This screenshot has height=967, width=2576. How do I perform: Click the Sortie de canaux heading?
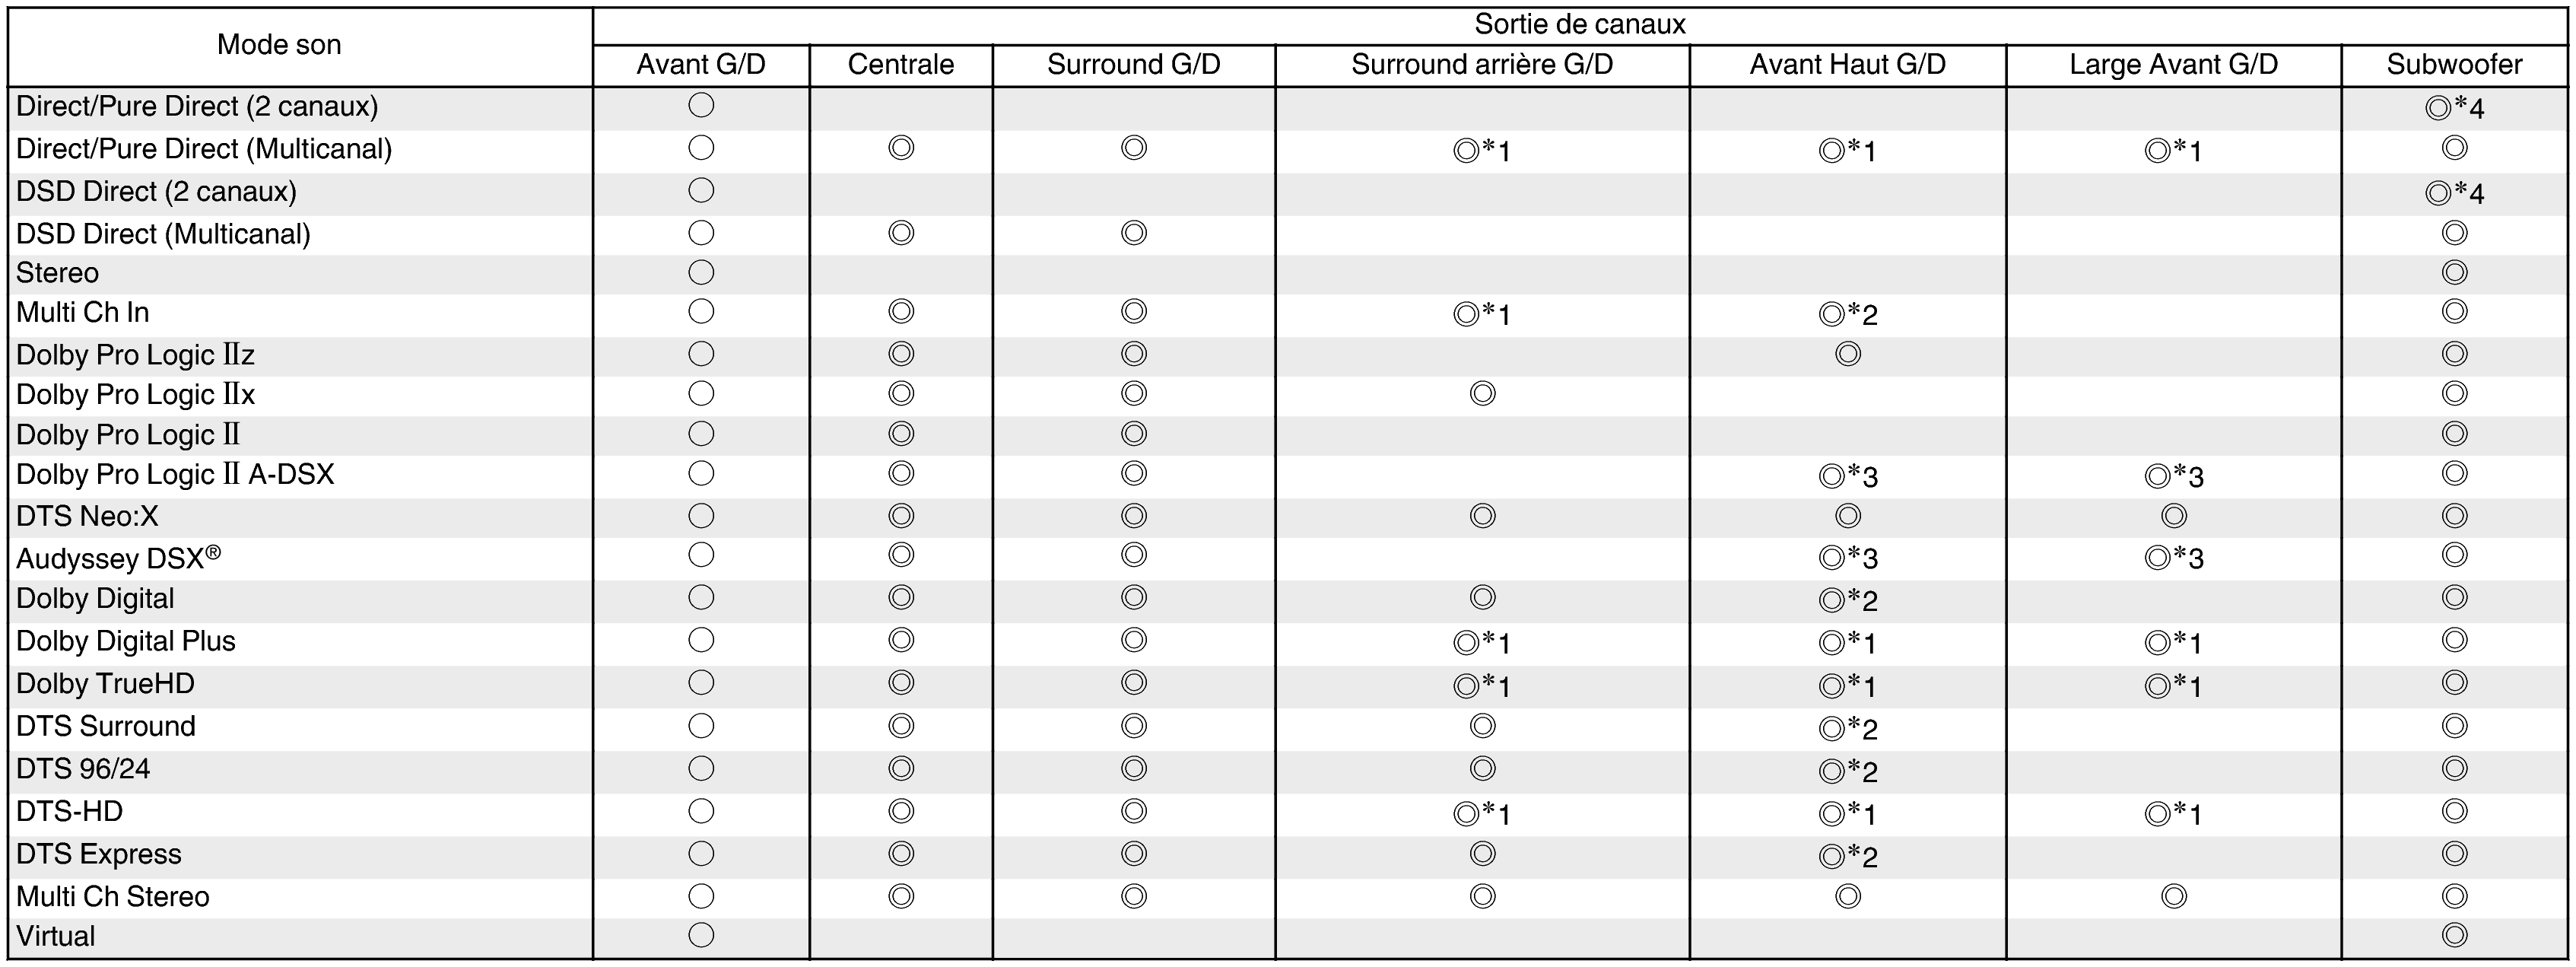(1580, 25)
